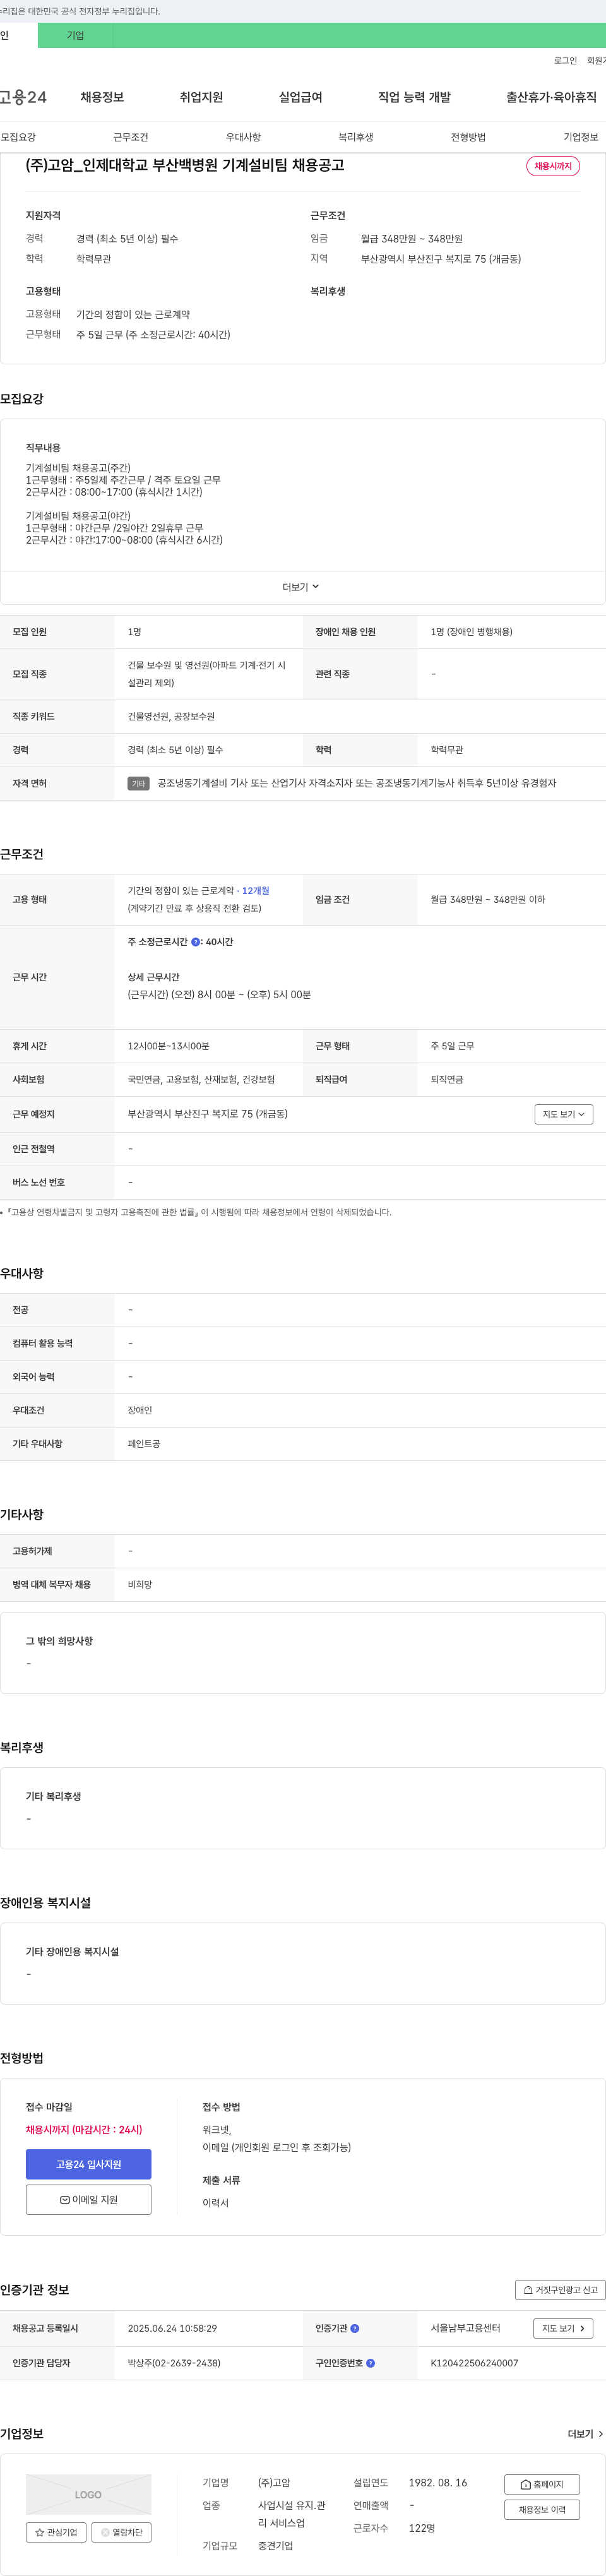Viewport: 606px width, 2576px height.
Task: Click block icon in 열람차단 button
Action: pyautogui.click(x=106, y=2532)
